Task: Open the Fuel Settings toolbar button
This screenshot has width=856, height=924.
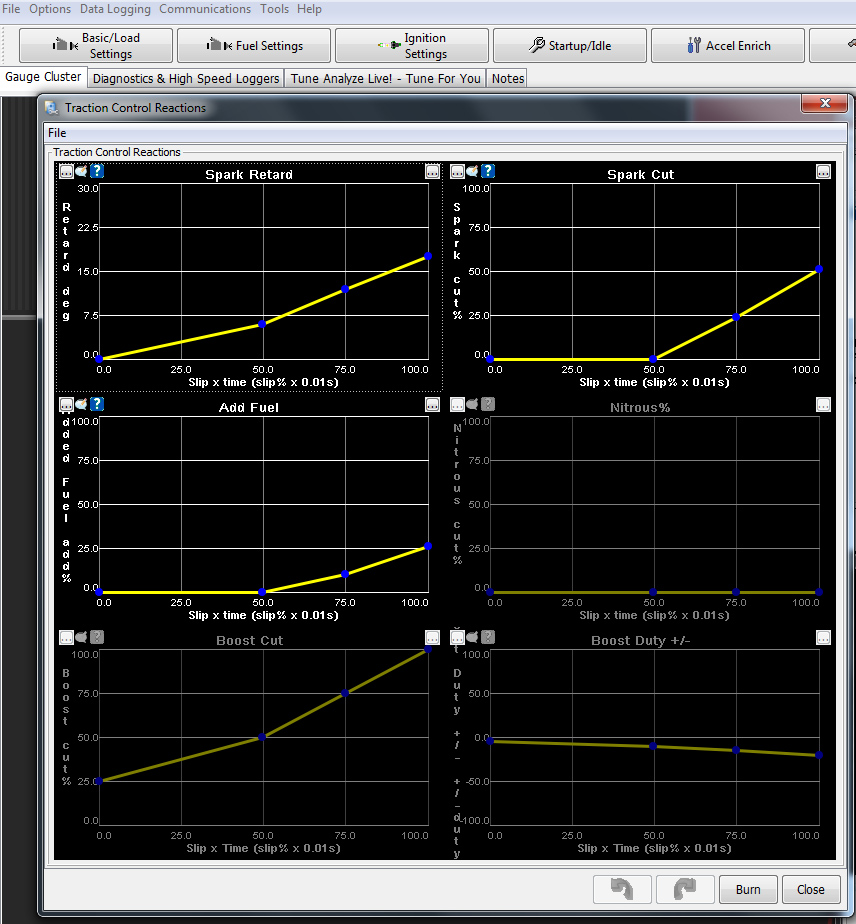Action: [255, 46]
